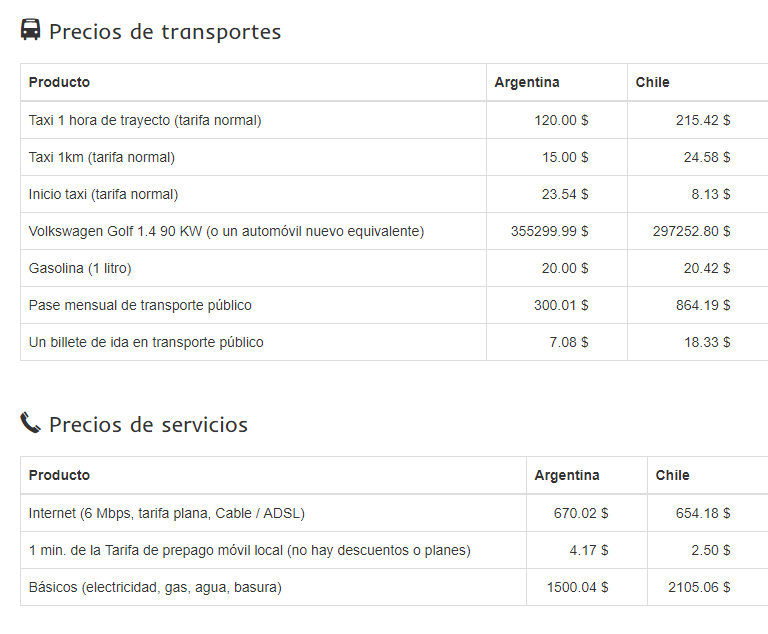Click the 1500.04 $ Argentina price cell

[577, 587]
